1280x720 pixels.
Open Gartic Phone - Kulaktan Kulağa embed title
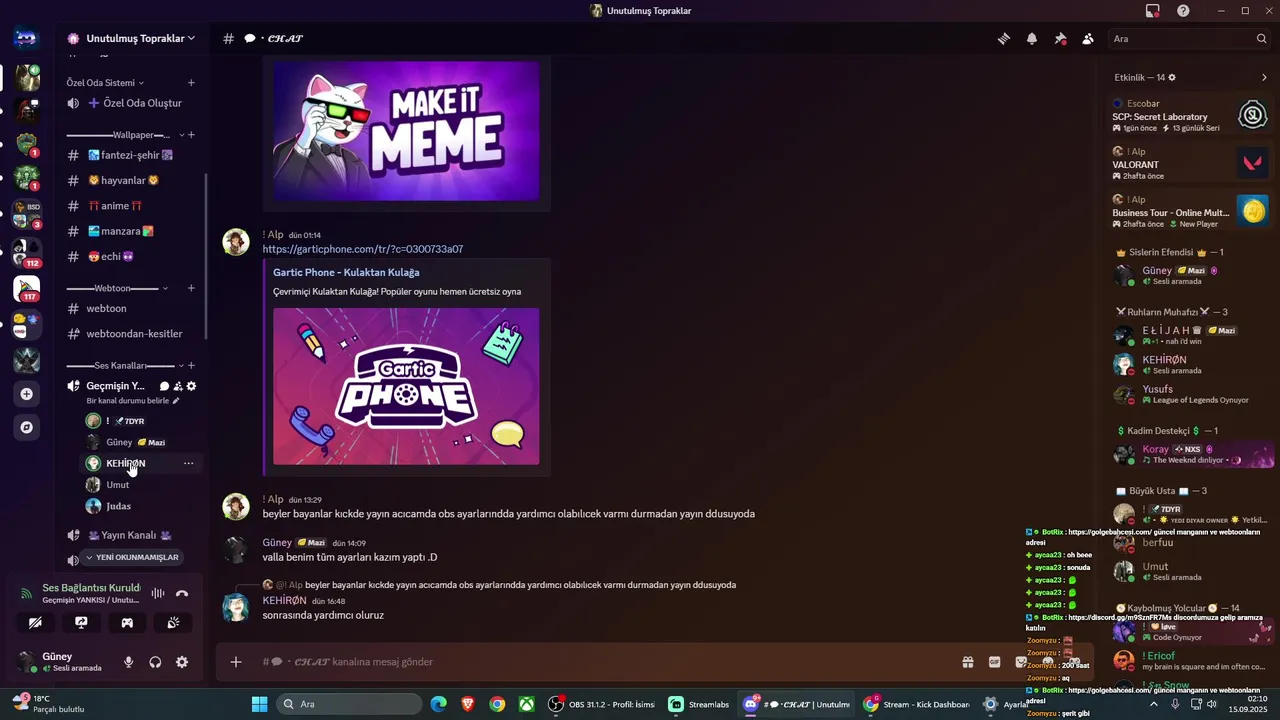tap(346, 272)
